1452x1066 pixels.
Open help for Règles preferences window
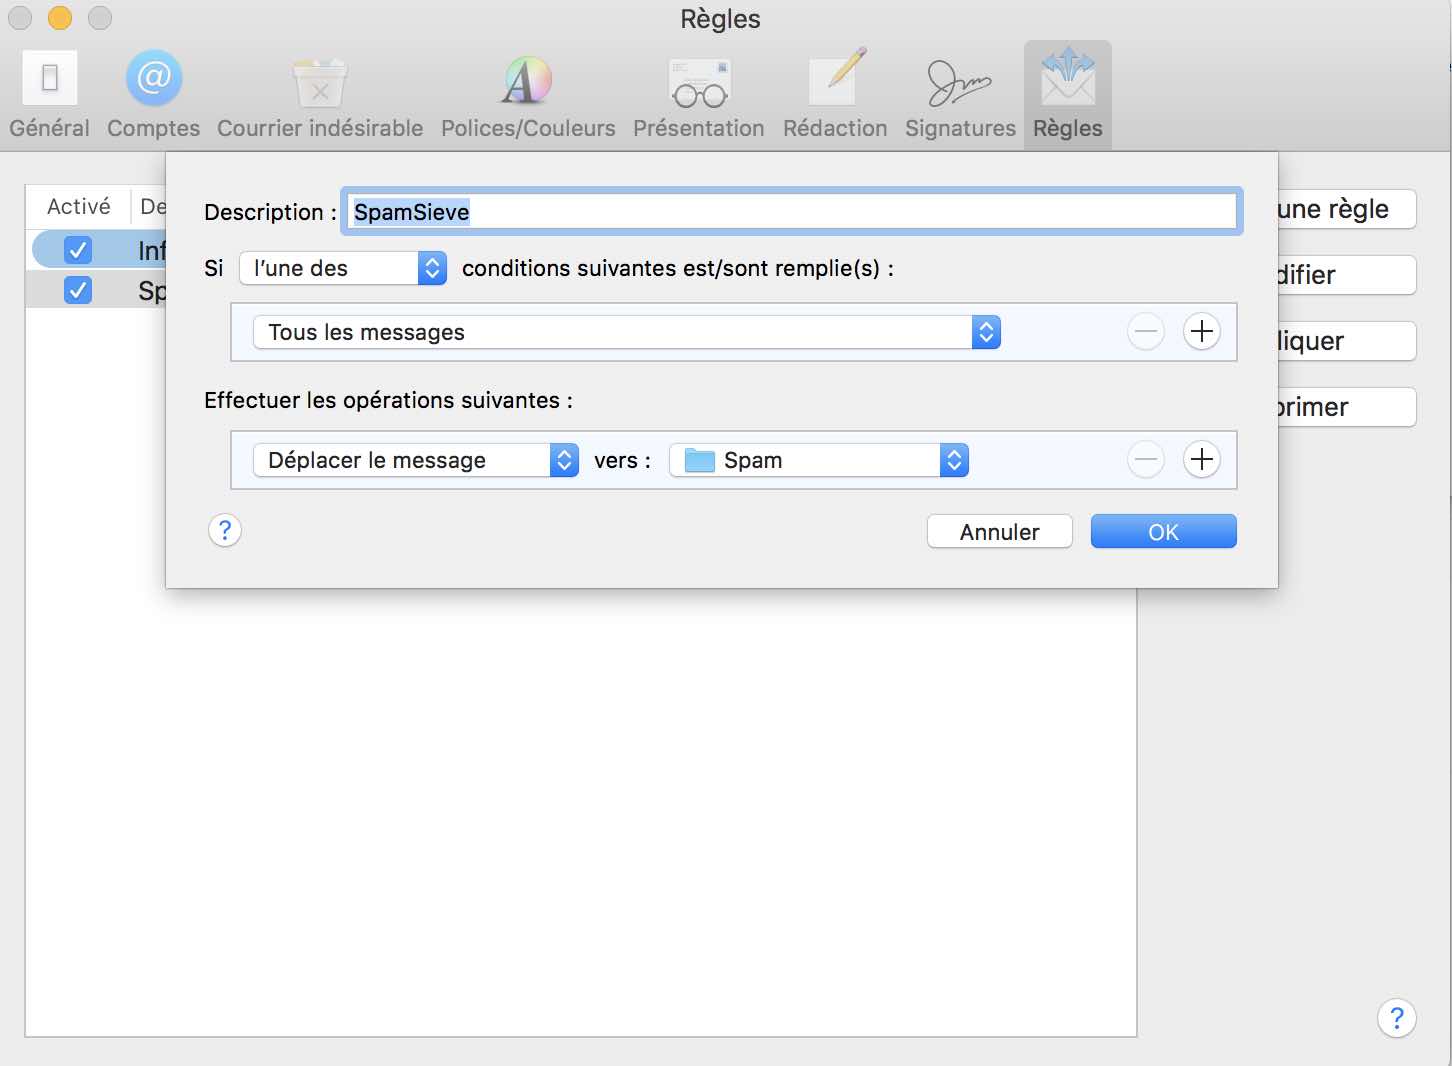(x=1397, y=1018)
